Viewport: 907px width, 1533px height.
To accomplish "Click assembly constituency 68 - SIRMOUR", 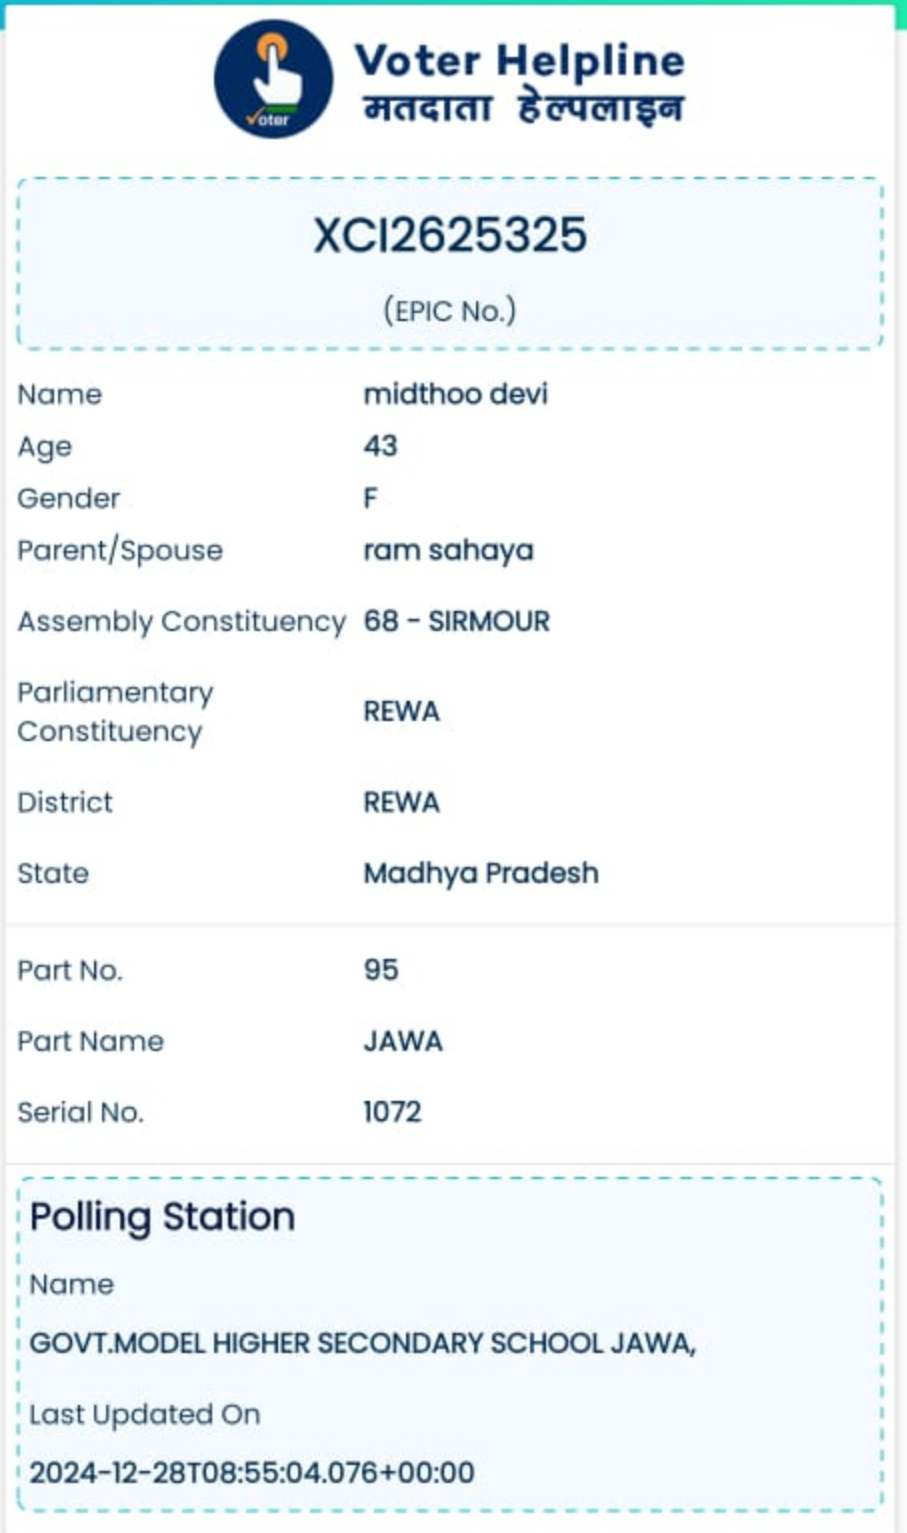I will tap(456, 621).
